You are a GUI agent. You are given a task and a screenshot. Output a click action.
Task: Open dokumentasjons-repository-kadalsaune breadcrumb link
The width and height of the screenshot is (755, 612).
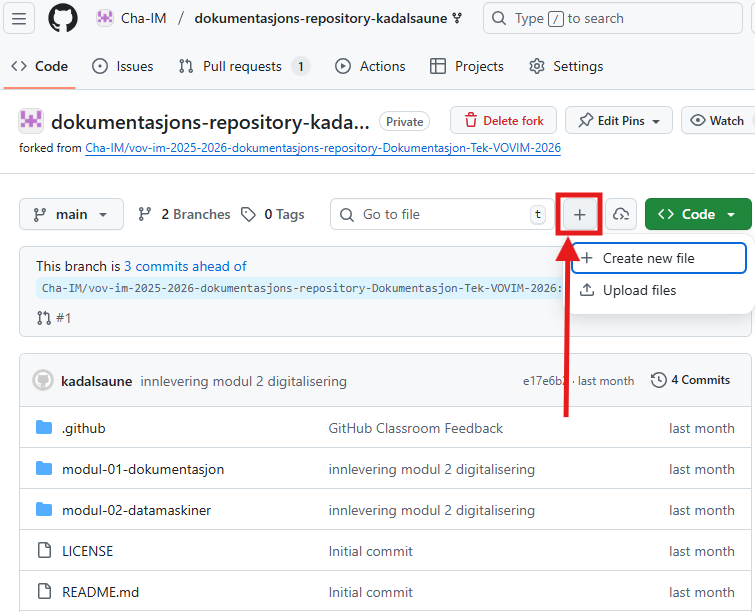[320, 18]
